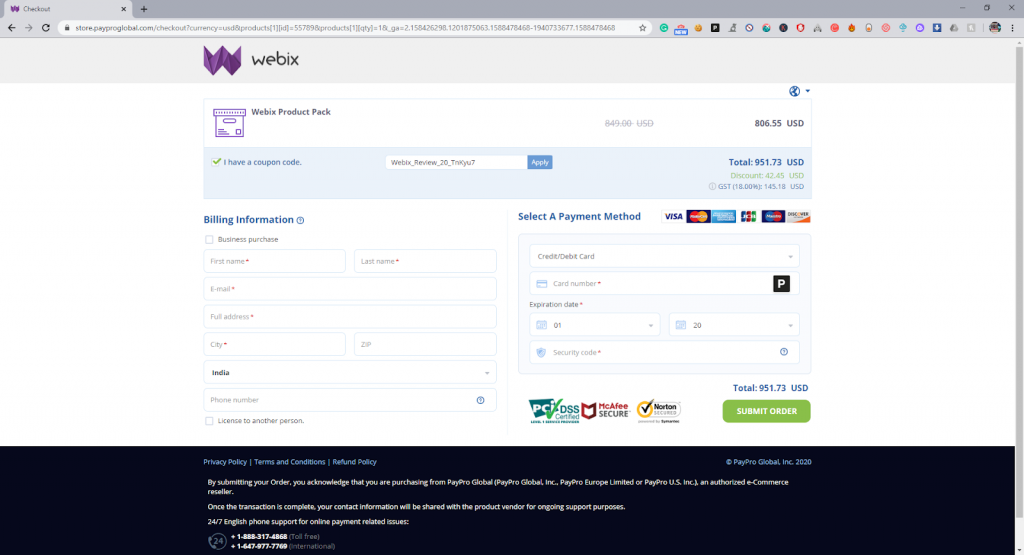
Task: Click the security code help icon
Action: coord(783,352)
